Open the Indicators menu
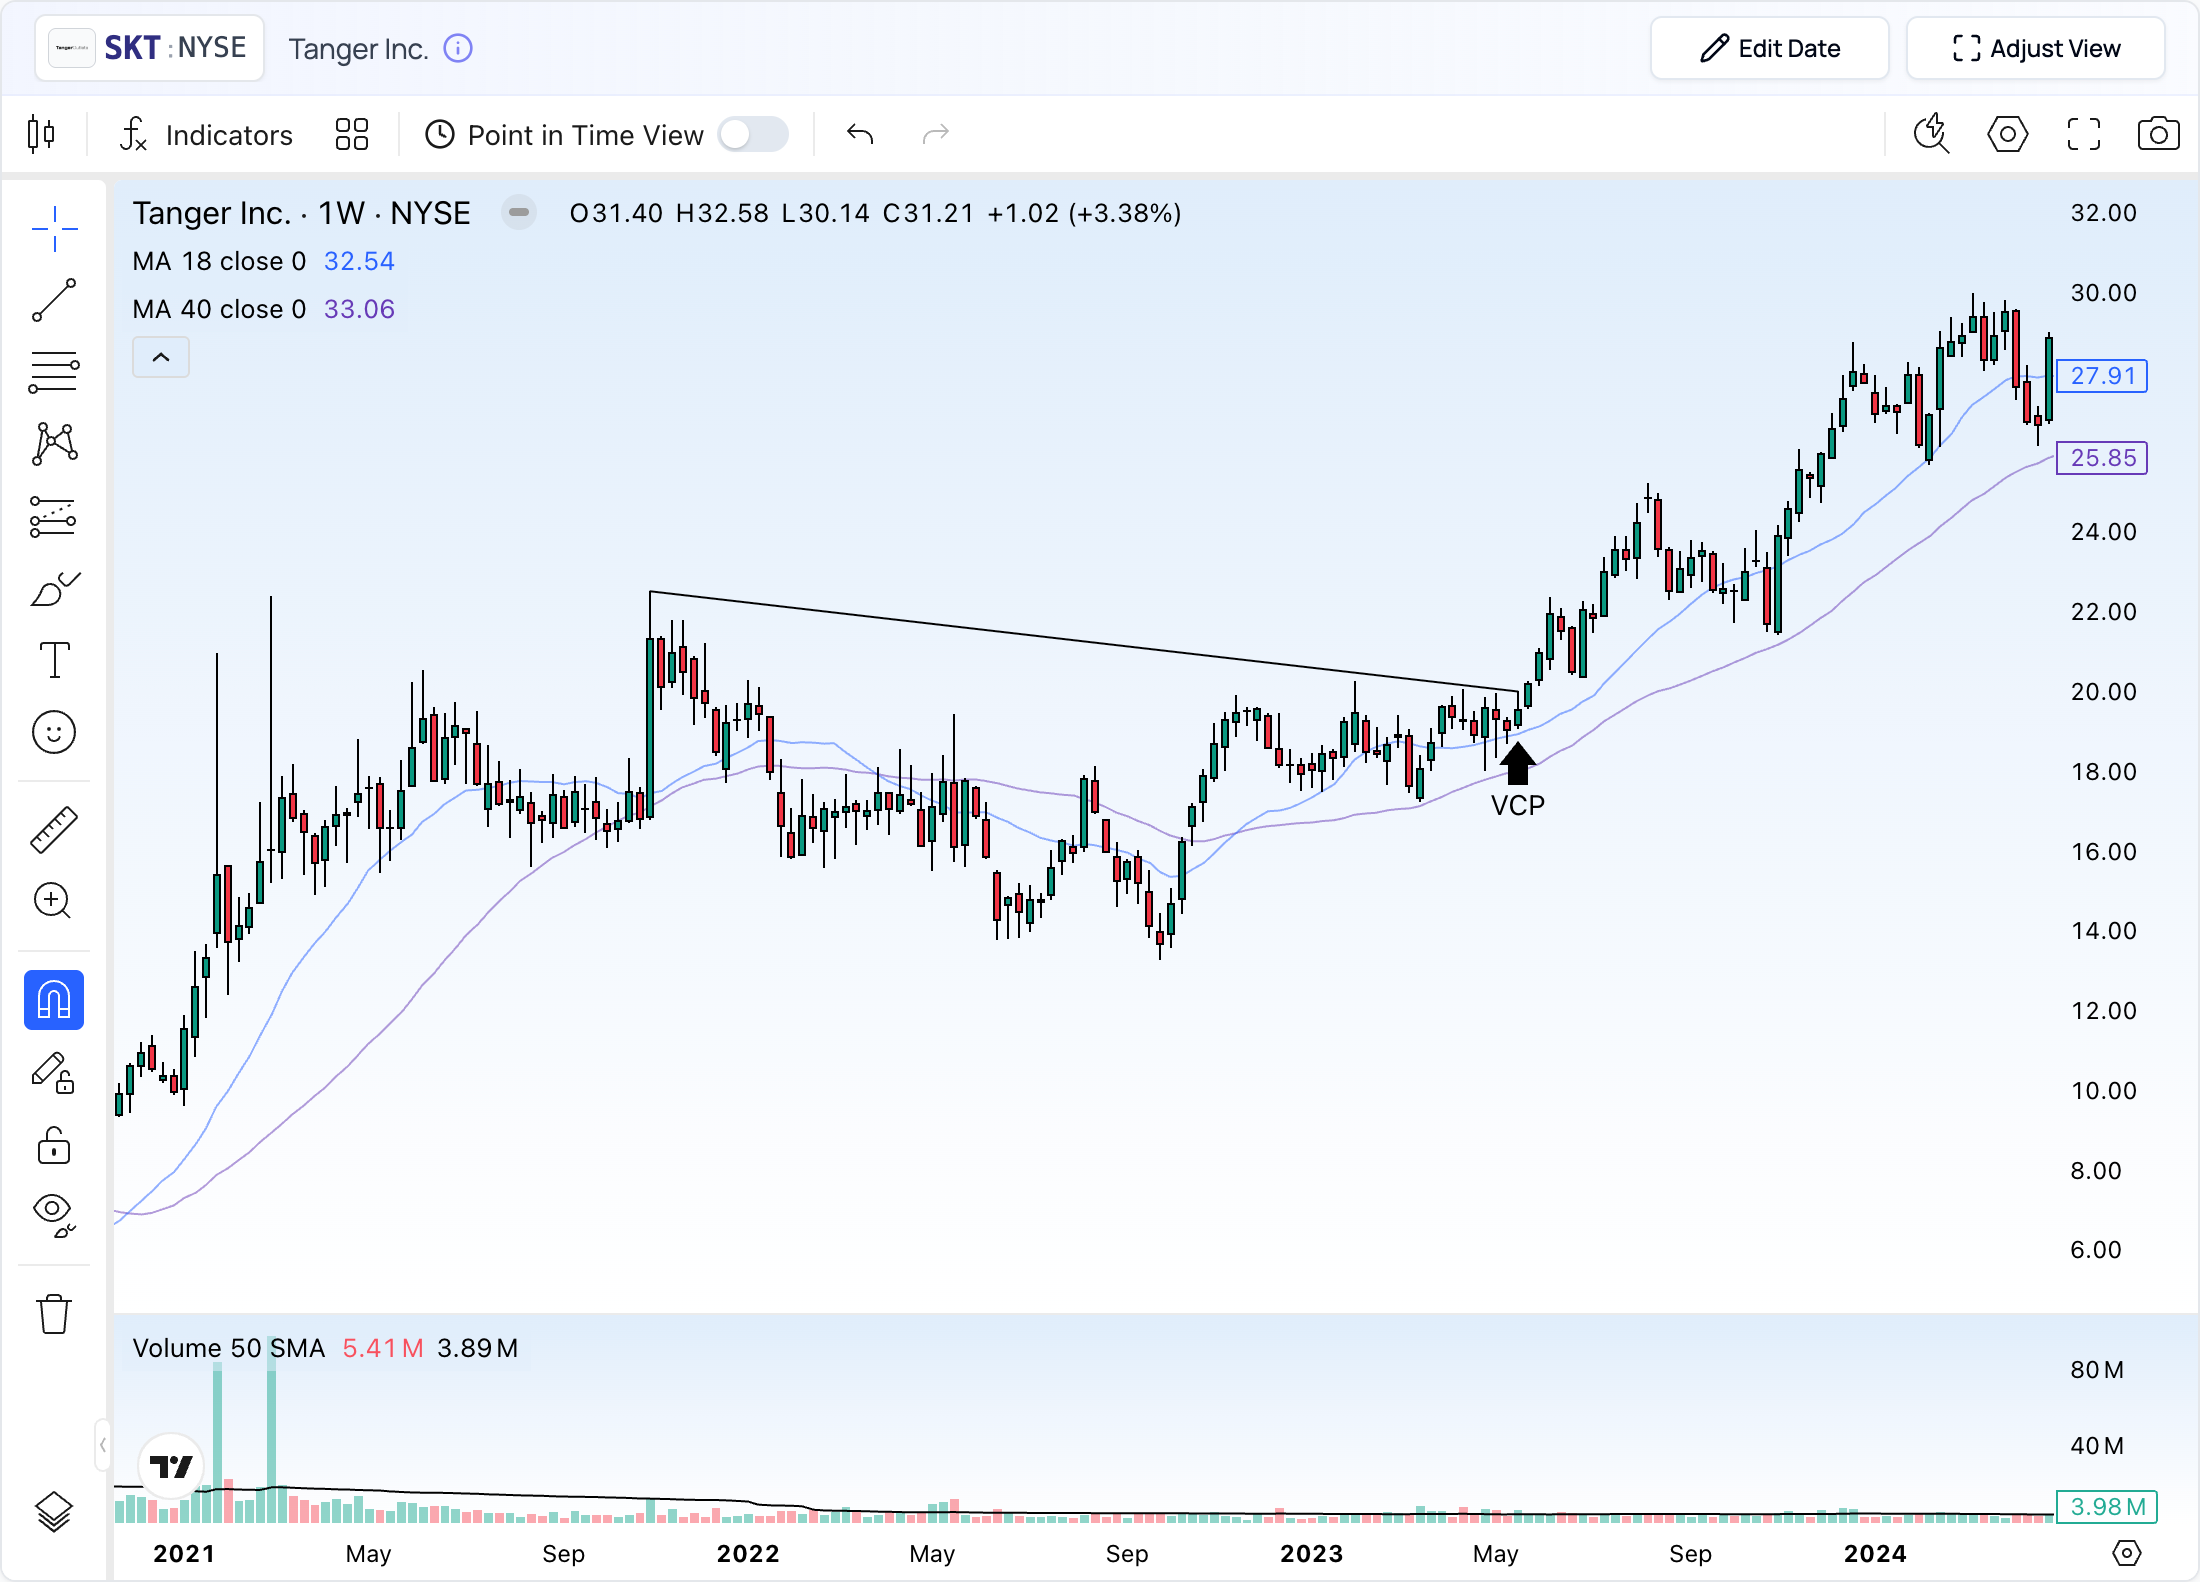The image size is (2200, 1582). coord(206,134)
